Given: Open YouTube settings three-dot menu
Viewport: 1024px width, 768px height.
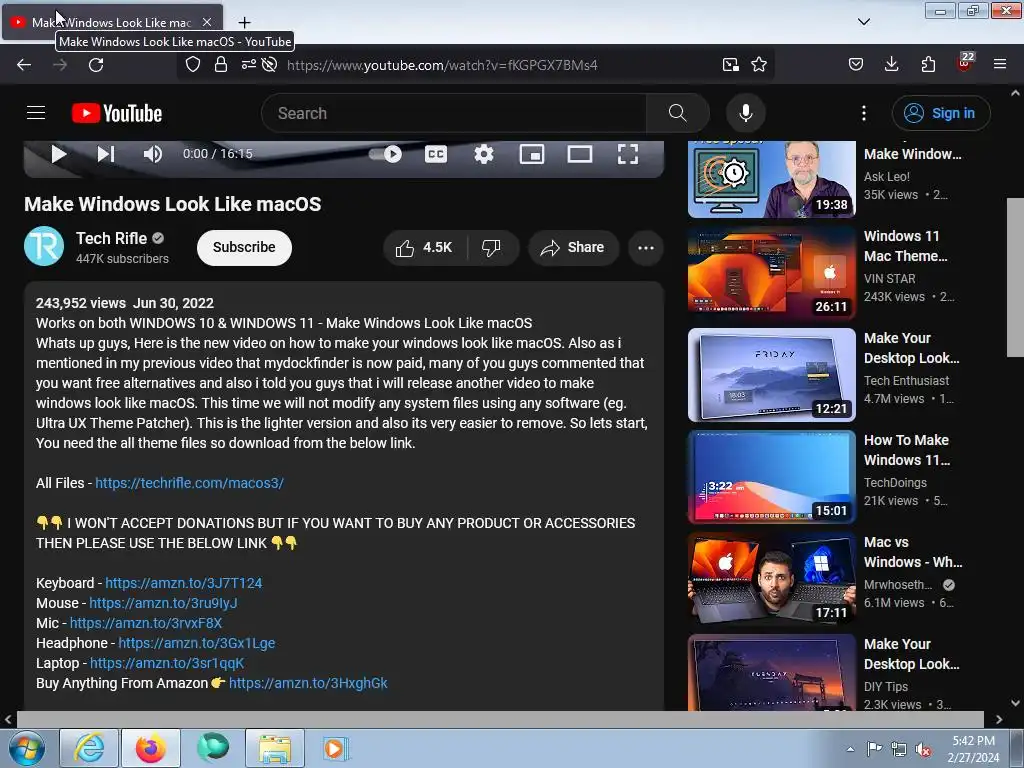Looking at the screenshot, I should [x=864, y=113].
